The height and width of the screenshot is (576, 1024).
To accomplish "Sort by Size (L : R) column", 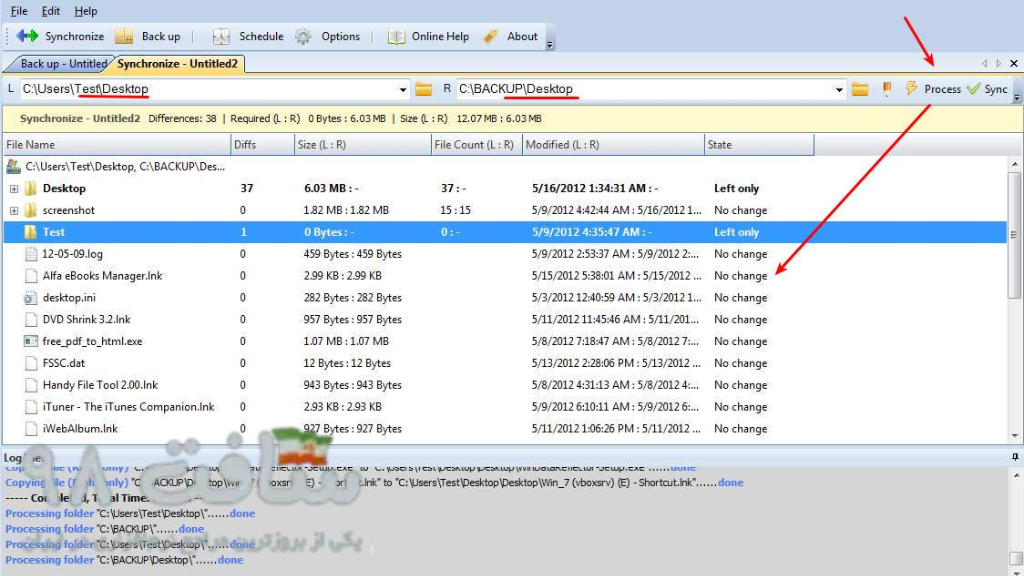I will pyautogui.click(x=363, y=144).
